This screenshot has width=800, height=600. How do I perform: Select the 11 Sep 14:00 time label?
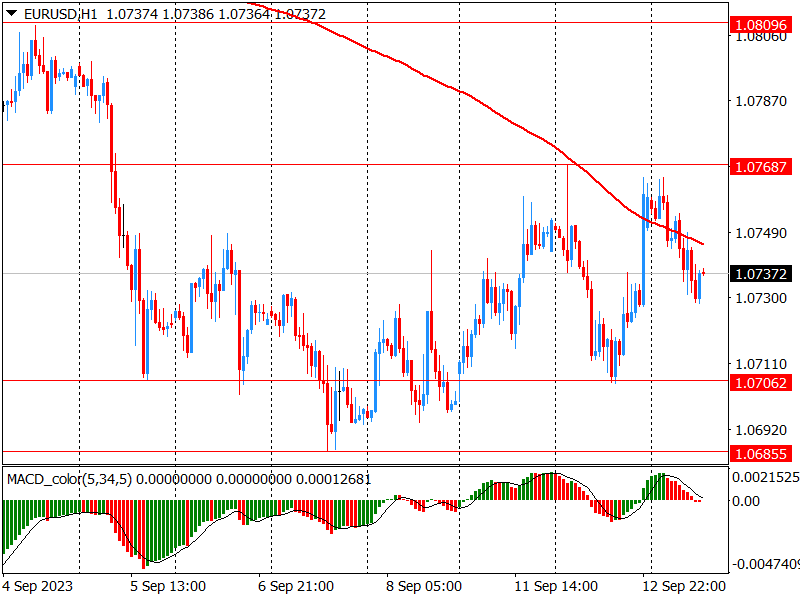point(556,586)
